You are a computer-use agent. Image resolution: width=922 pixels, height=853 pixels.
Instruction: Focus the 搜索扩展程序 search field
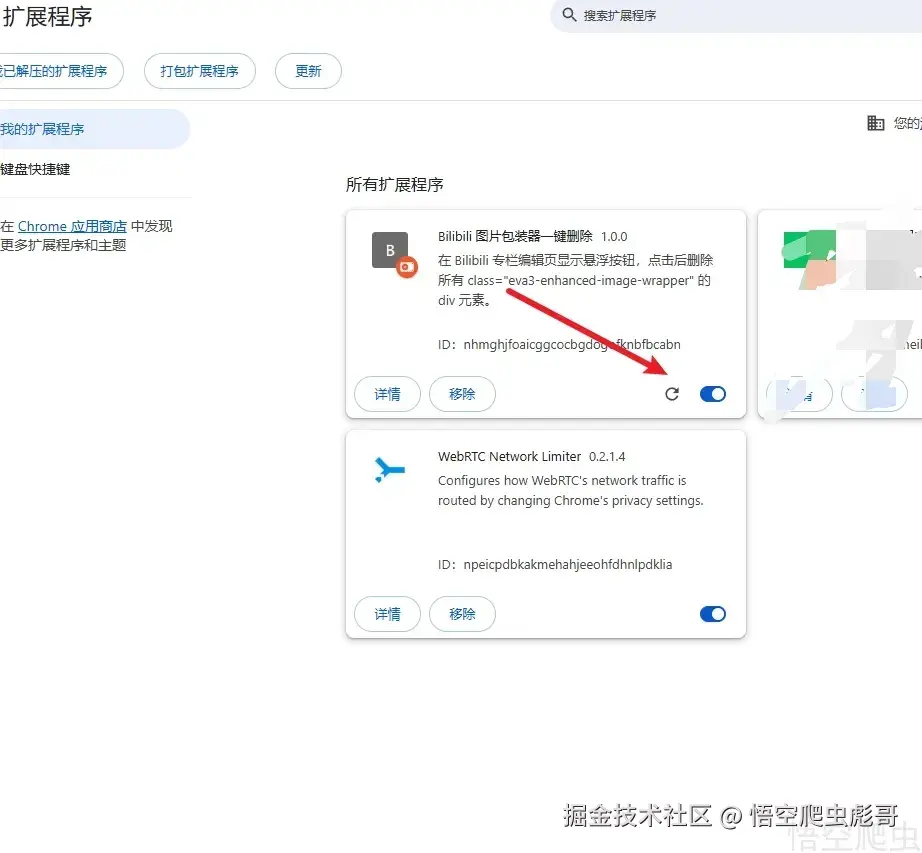tap(738, 15)
